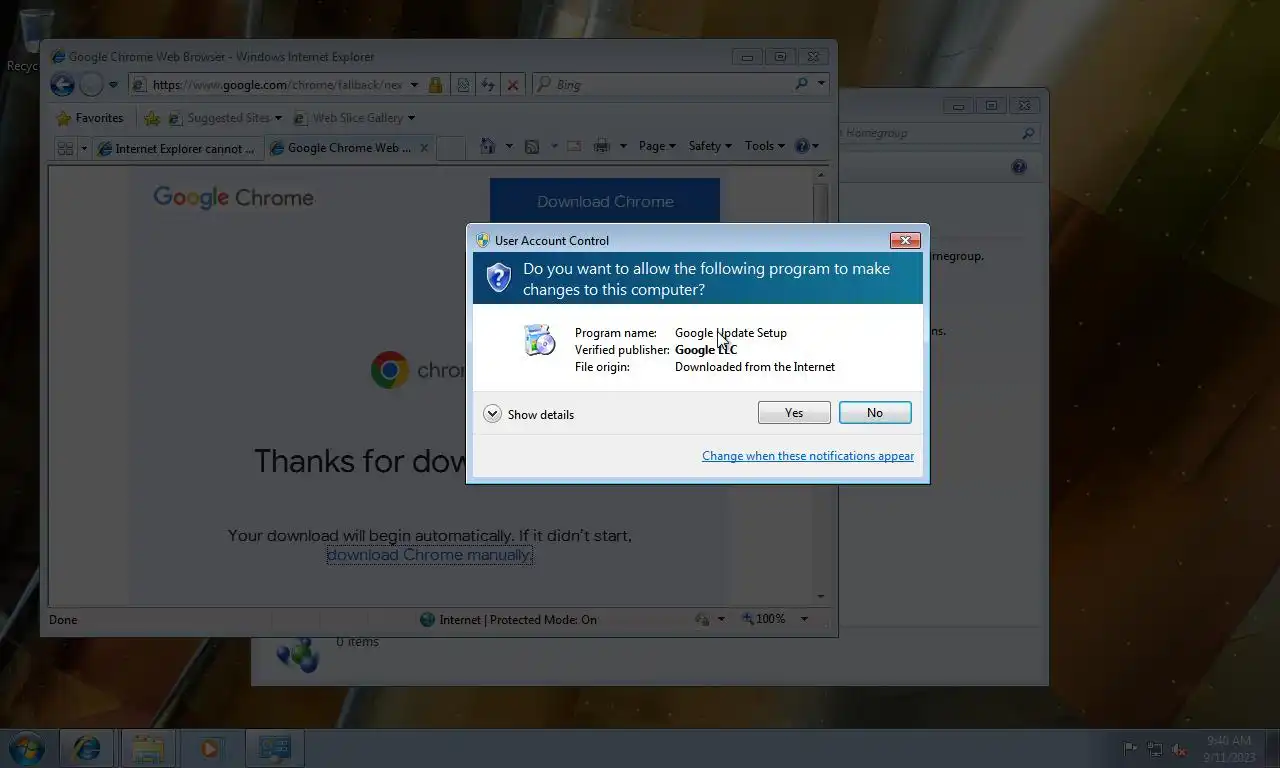Click the Internet Protected Mode status text
This screenshot has width=1280, height=768.
click(x=518, y=620)
